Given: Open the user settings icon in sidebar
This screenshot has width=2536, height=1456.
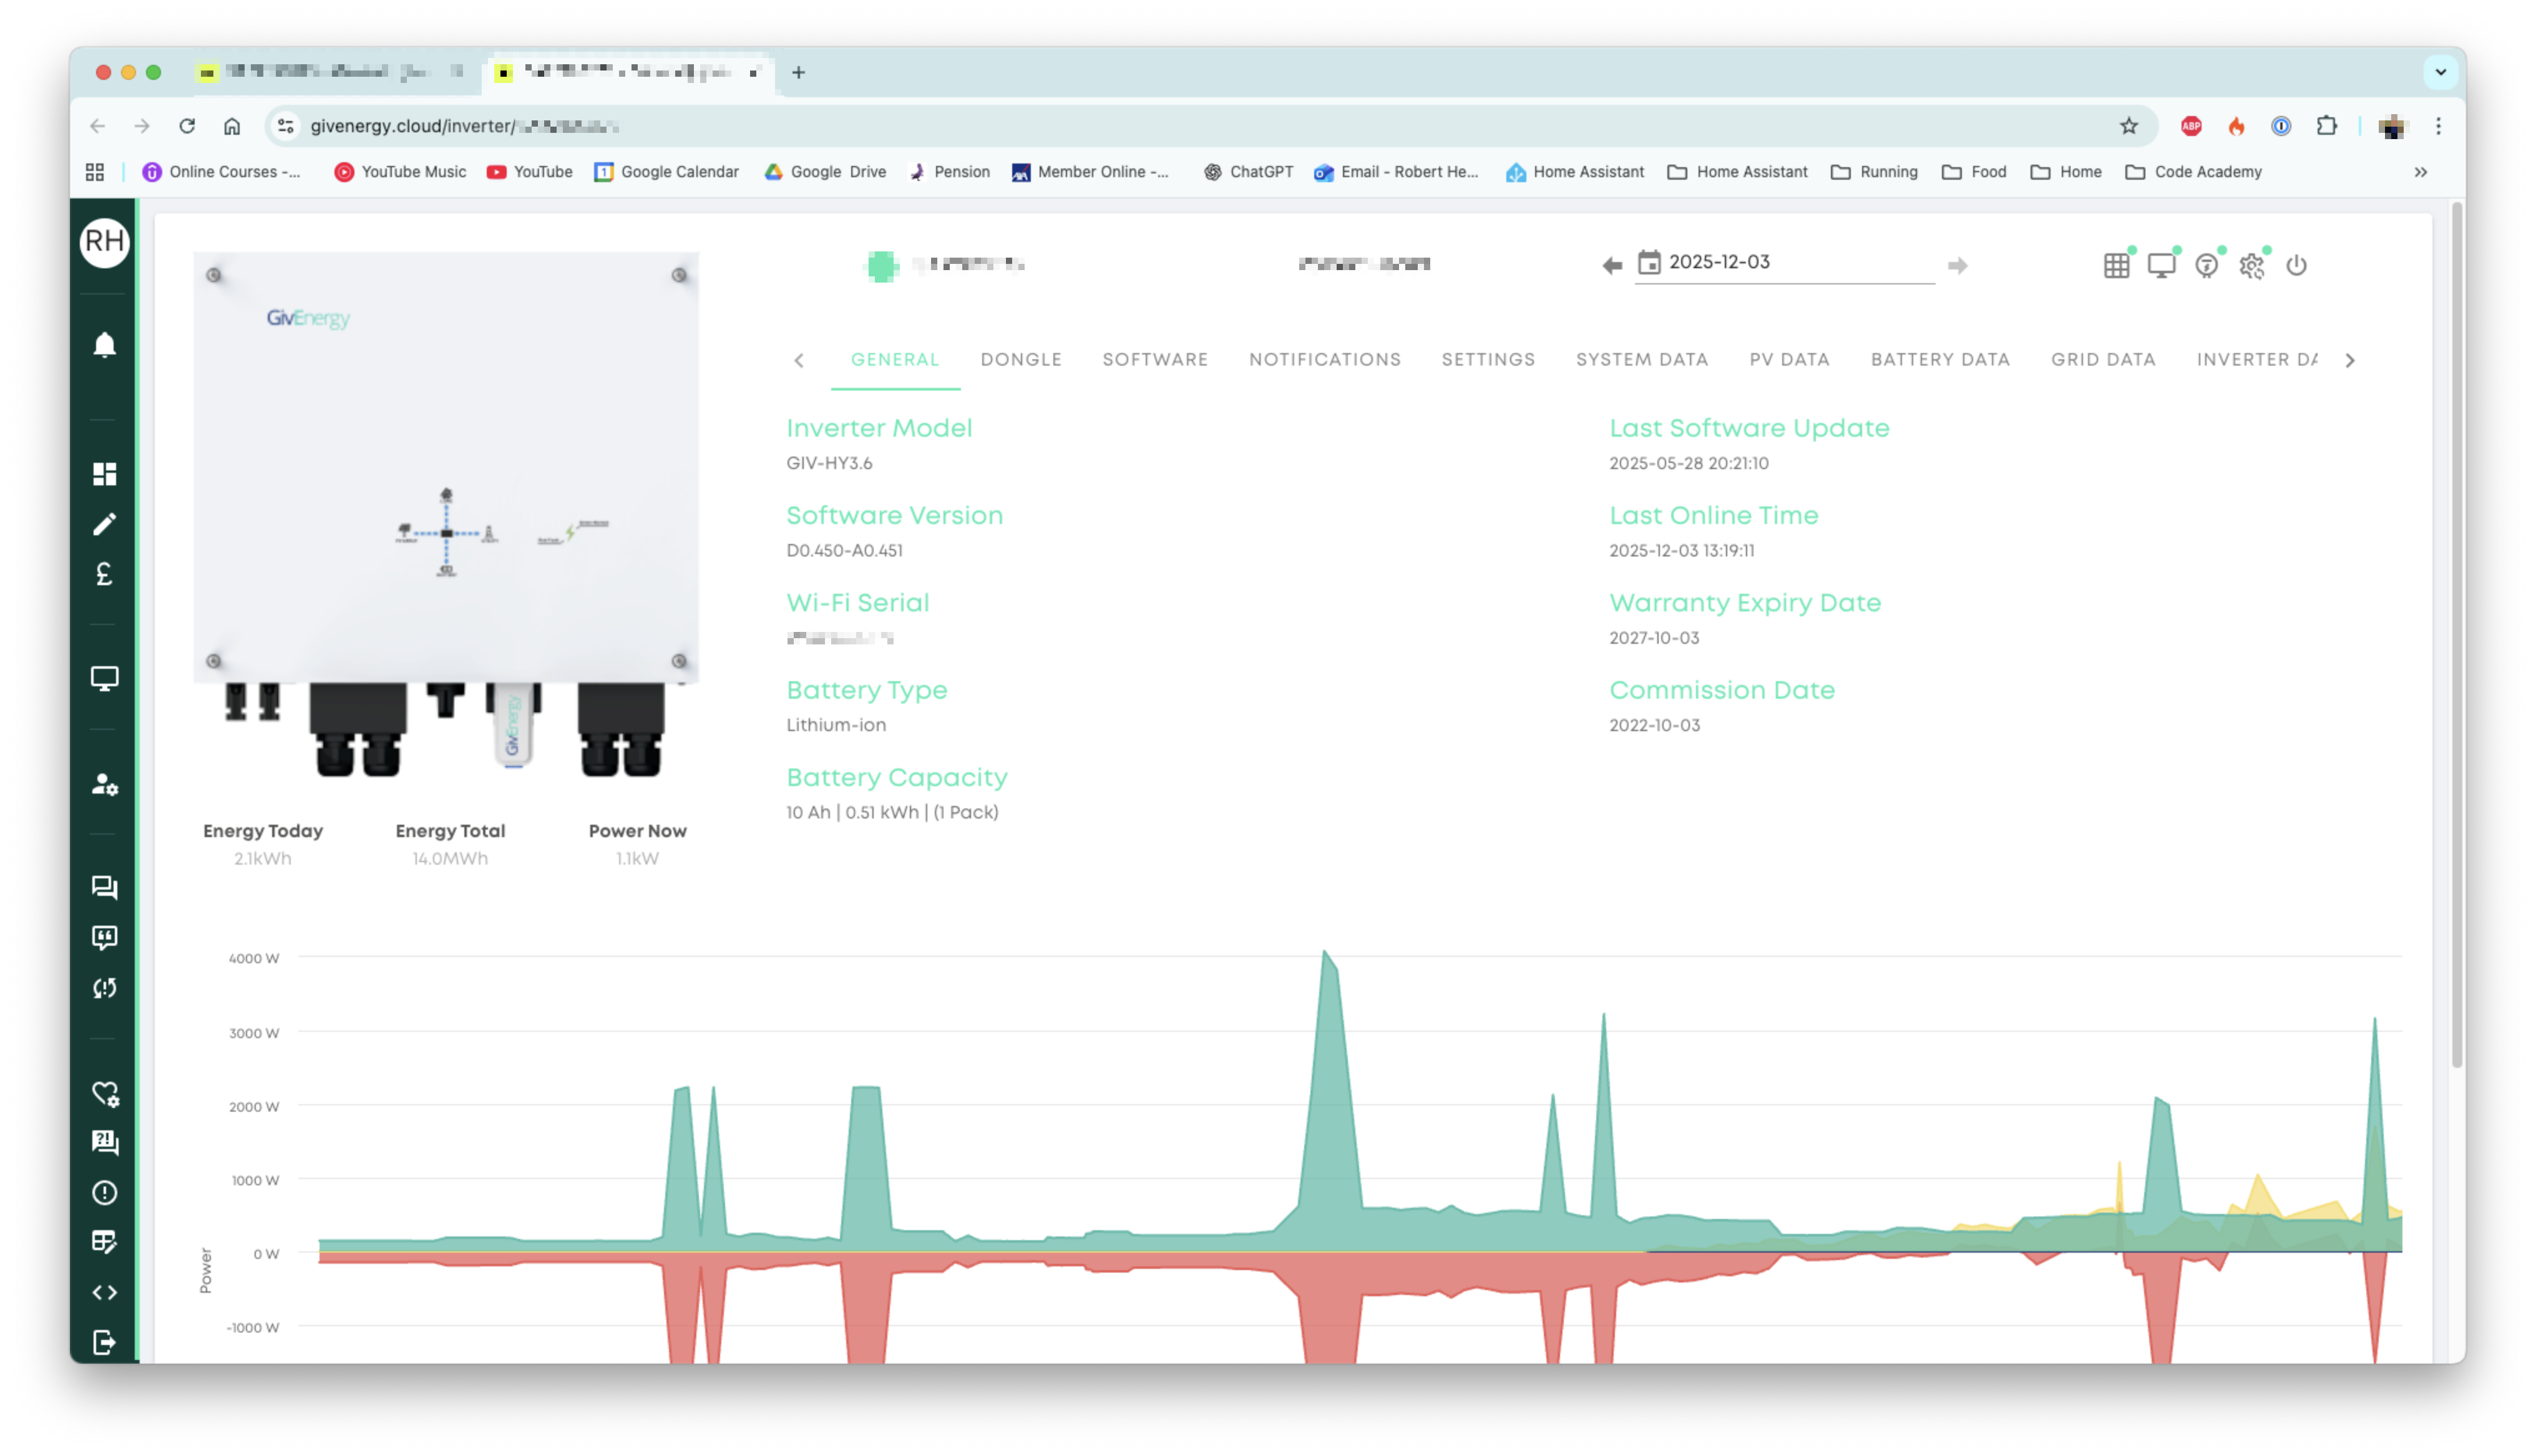Looking at the screenshot, I should [x=104, y=784].
